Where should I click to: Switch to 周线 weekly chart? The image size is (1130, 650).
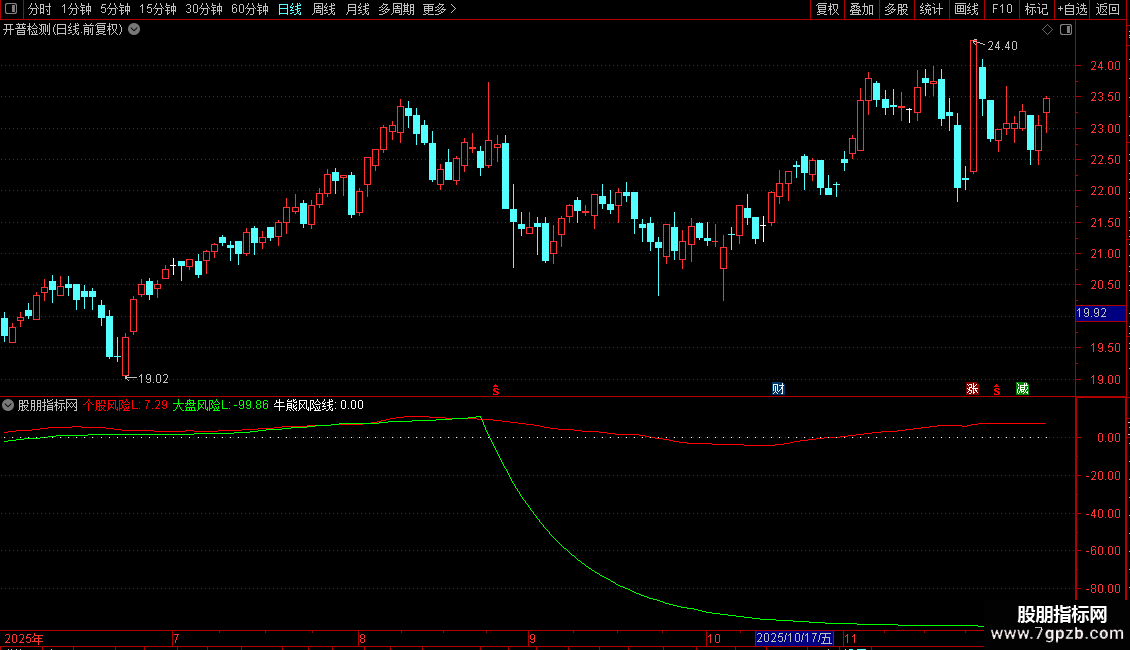pos(324,9)
